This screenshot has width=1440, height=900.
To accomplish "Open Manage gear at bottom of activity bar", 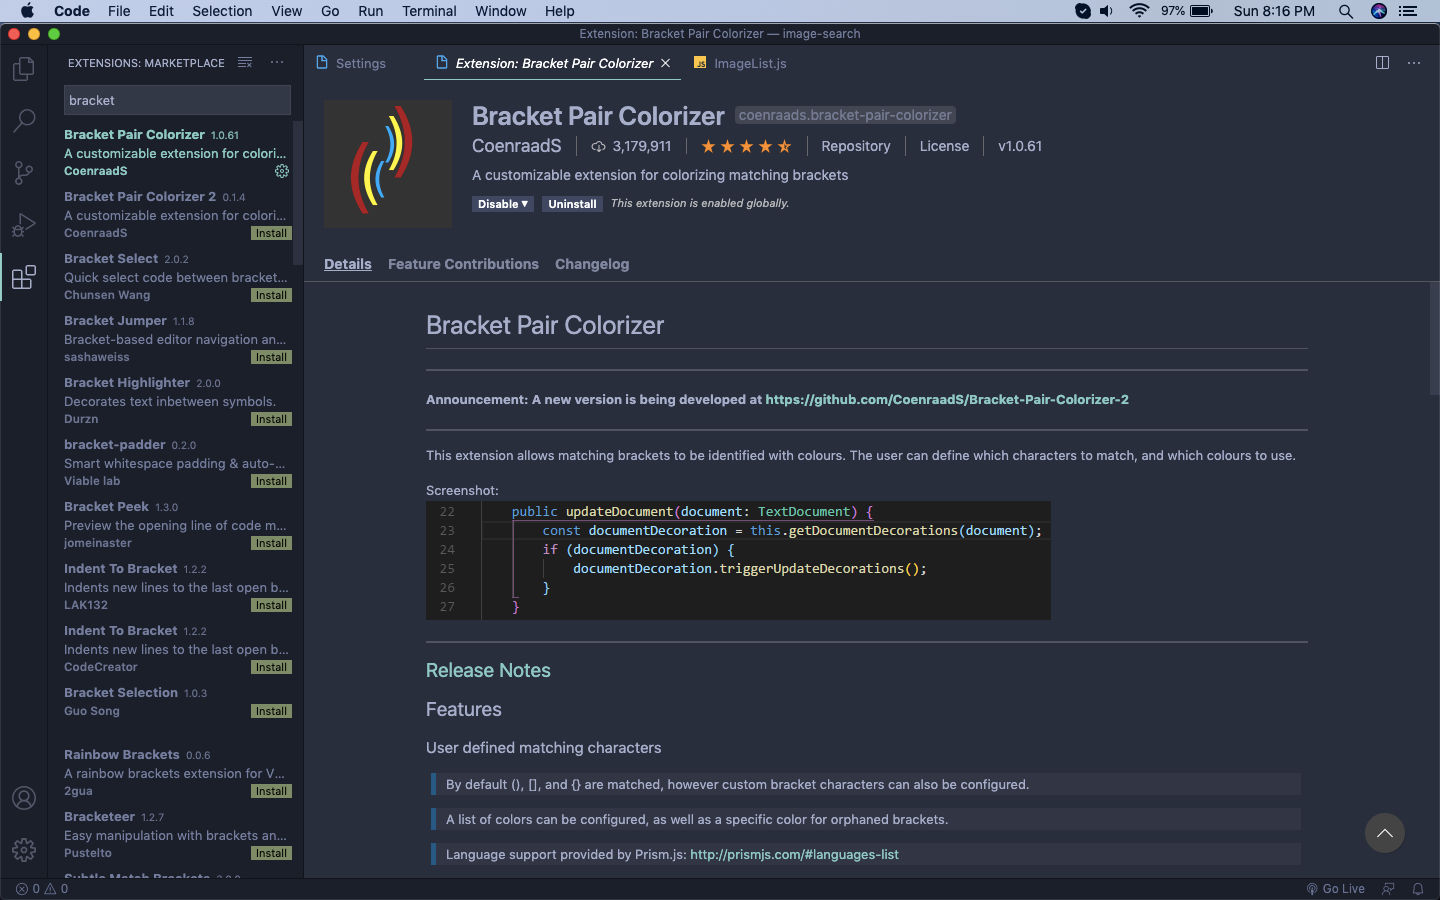I will pos(24,850).
